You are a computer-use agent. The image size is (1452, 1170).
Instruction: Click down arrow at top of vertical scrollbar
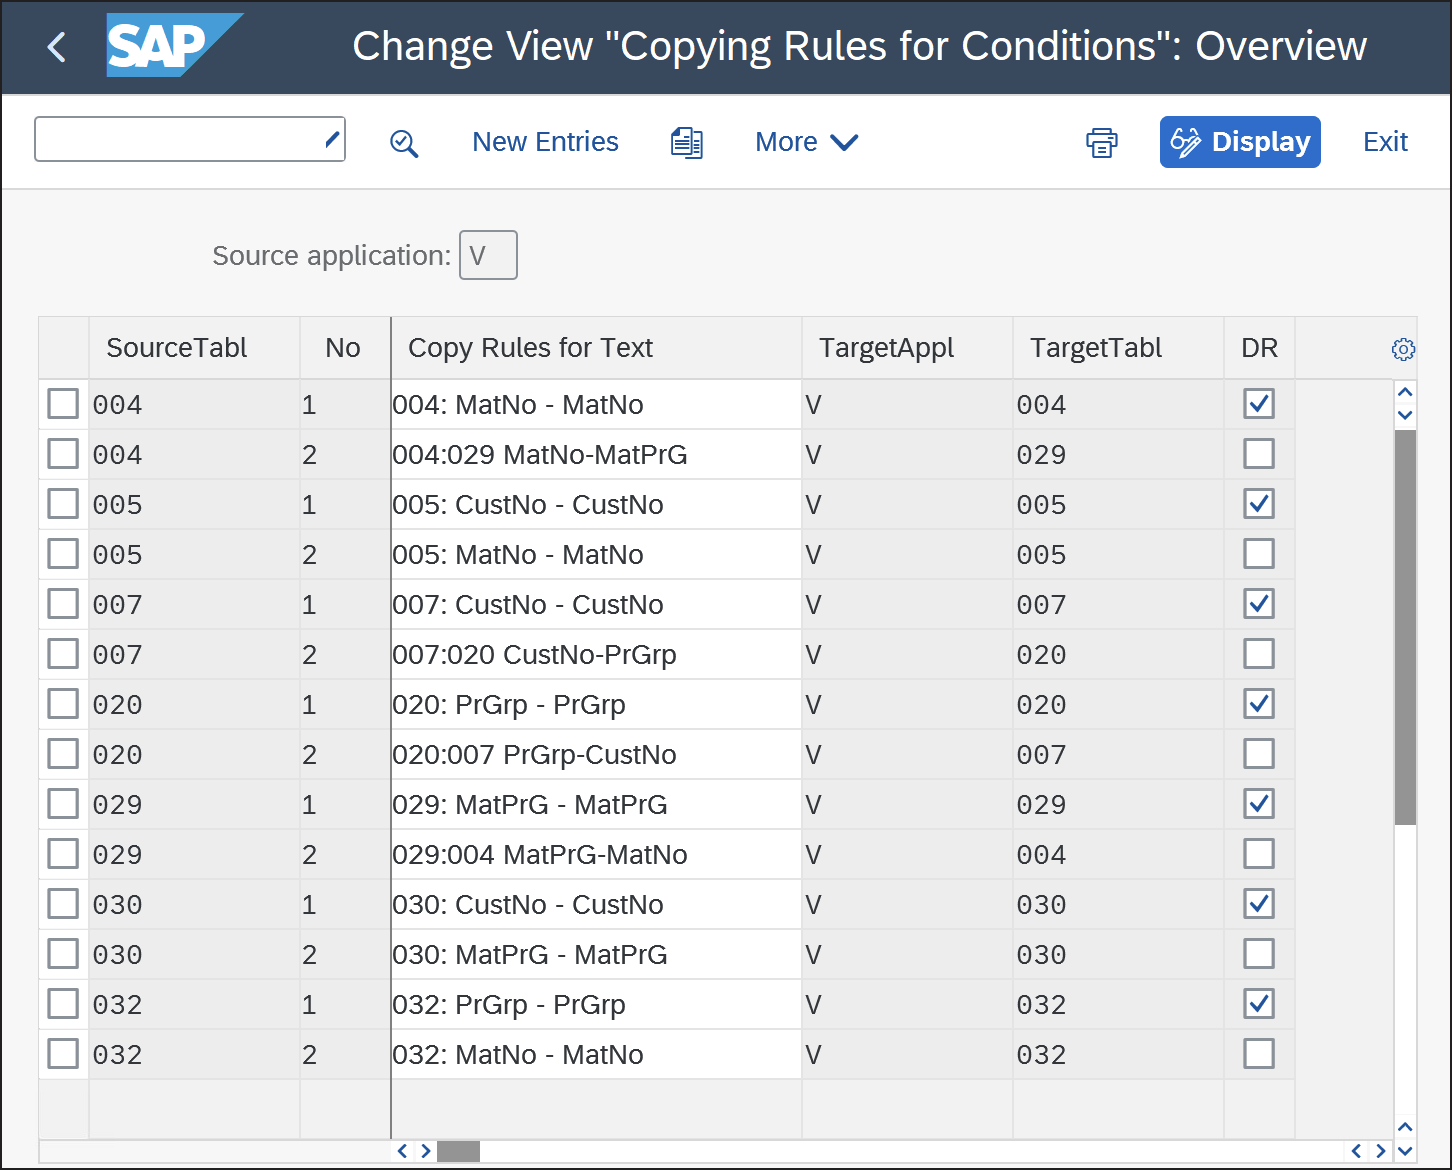pyautogui.click(x=1405, y=415)
